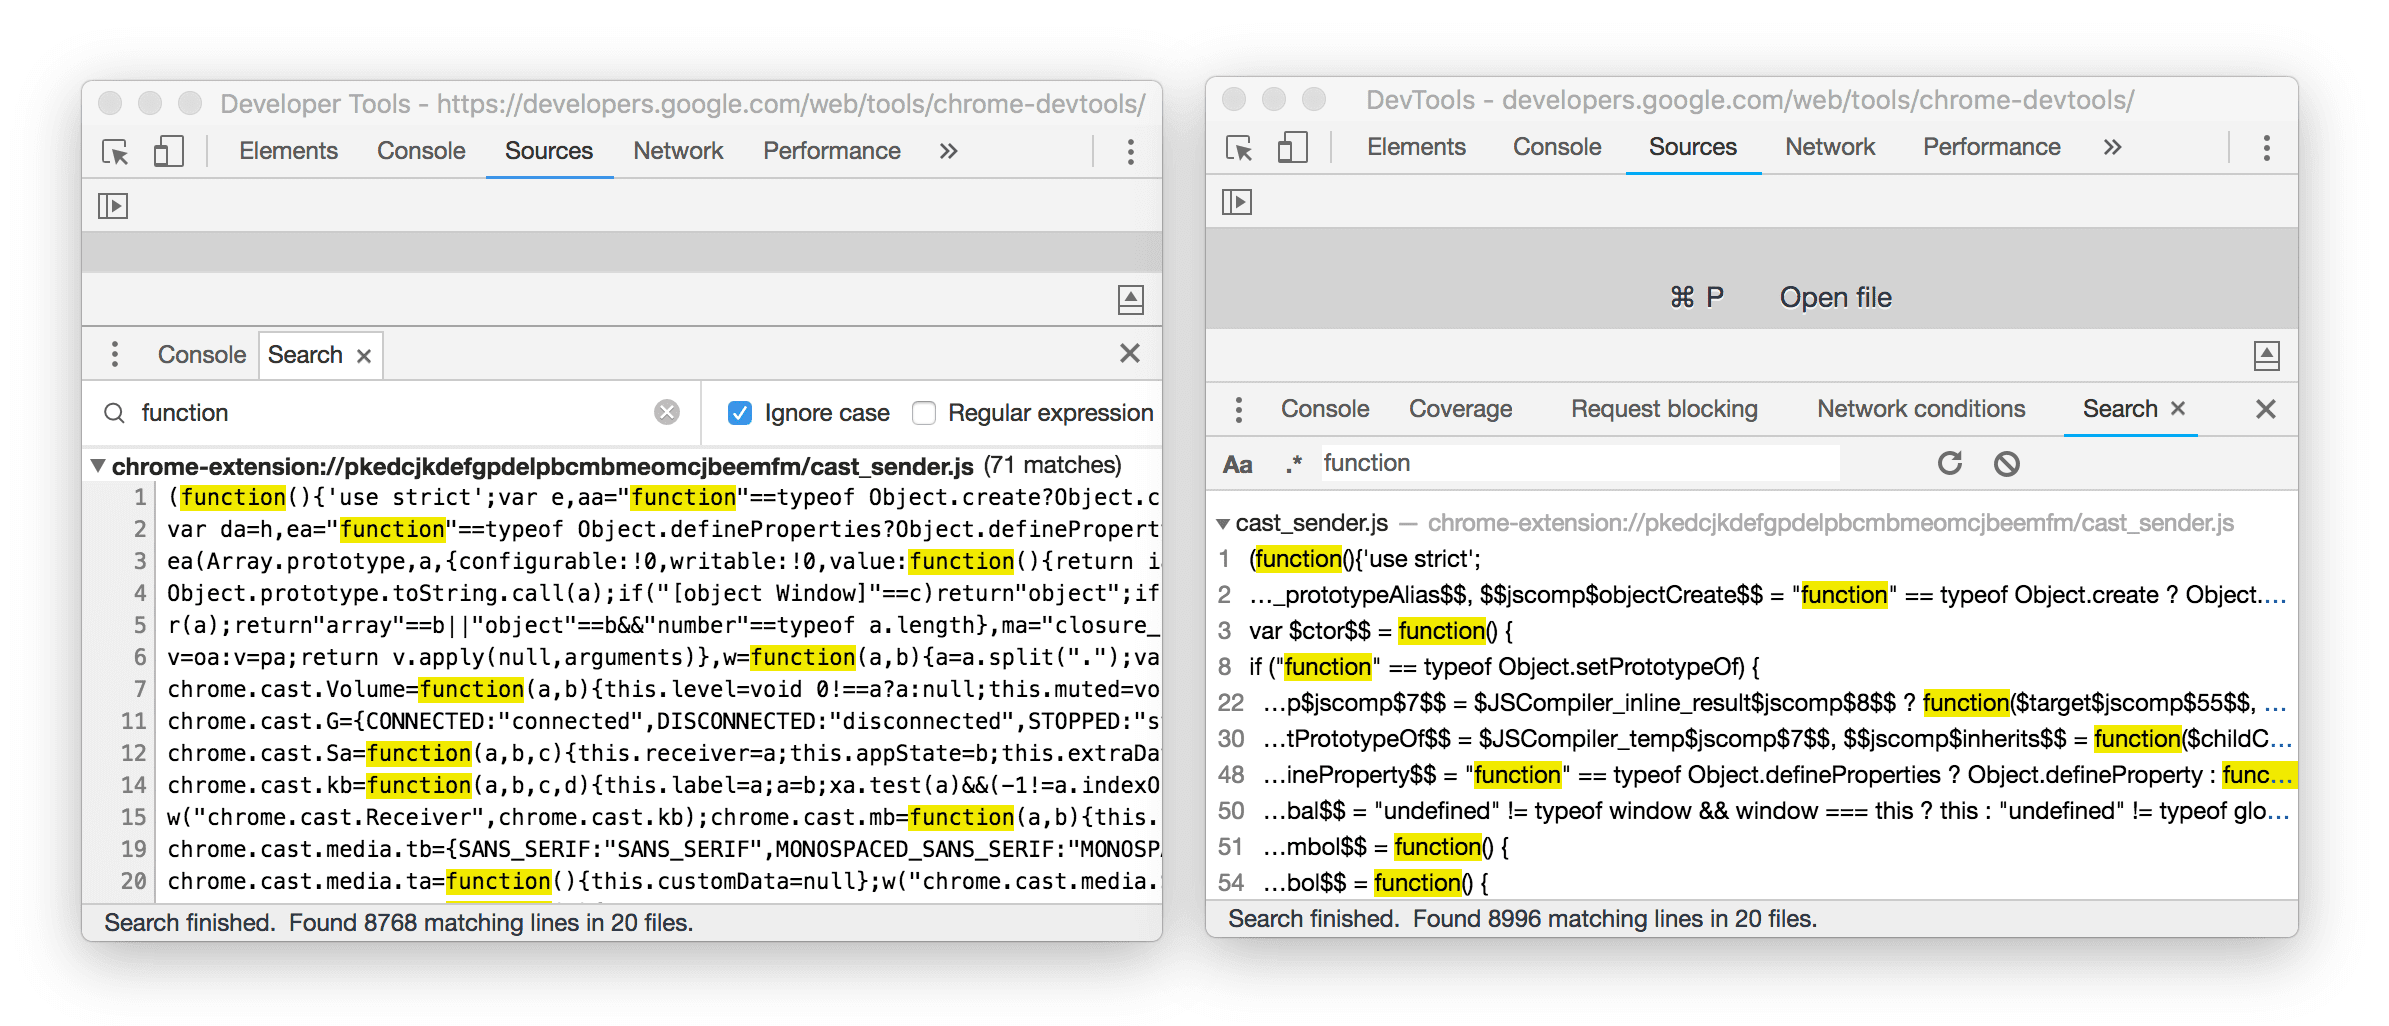
Task: Refresh the search results with the reload icon
Action: 1949,463
